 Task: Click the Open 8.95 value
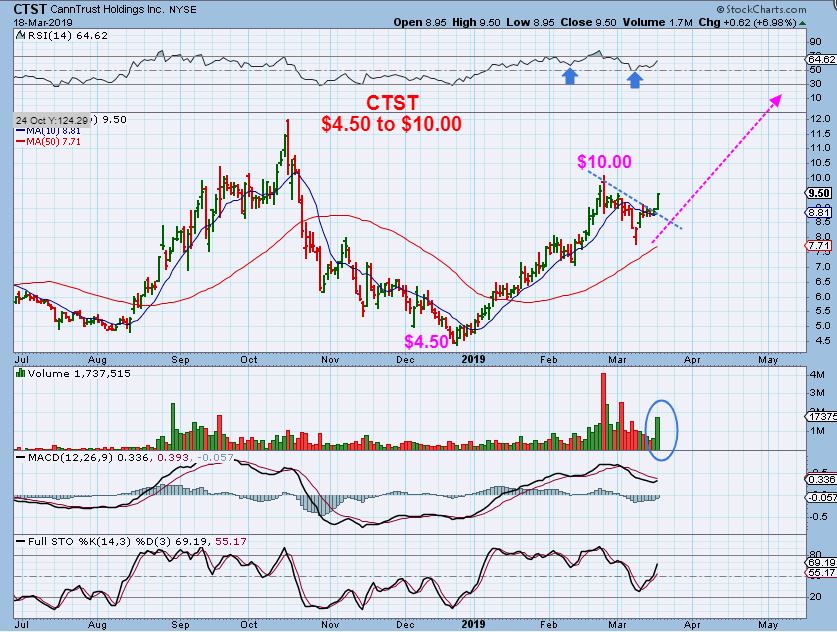point(420,22)
